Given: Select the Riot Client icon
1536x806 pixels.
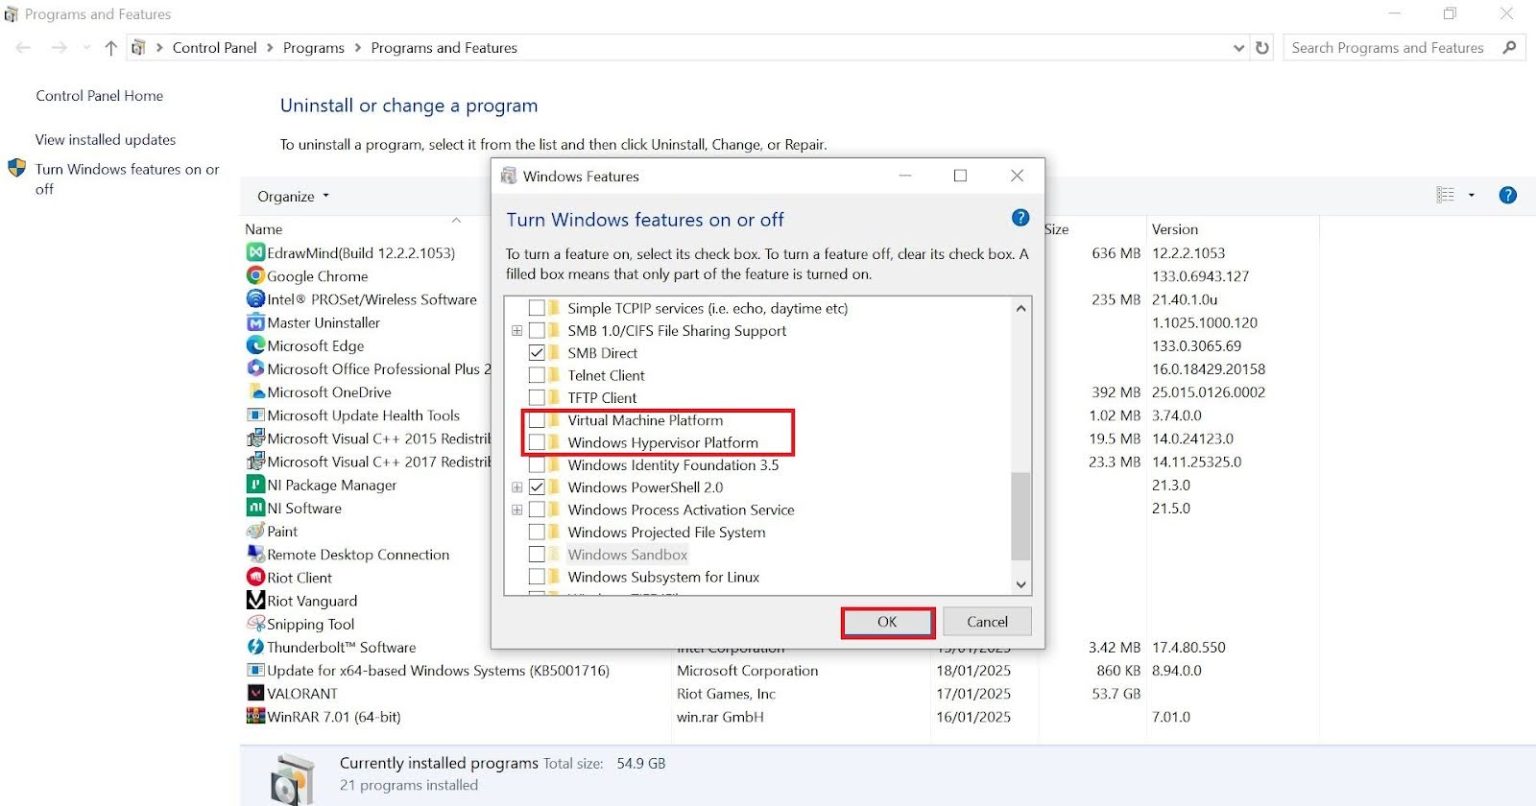Looking at the screenshot, I should tap(255, 577).
